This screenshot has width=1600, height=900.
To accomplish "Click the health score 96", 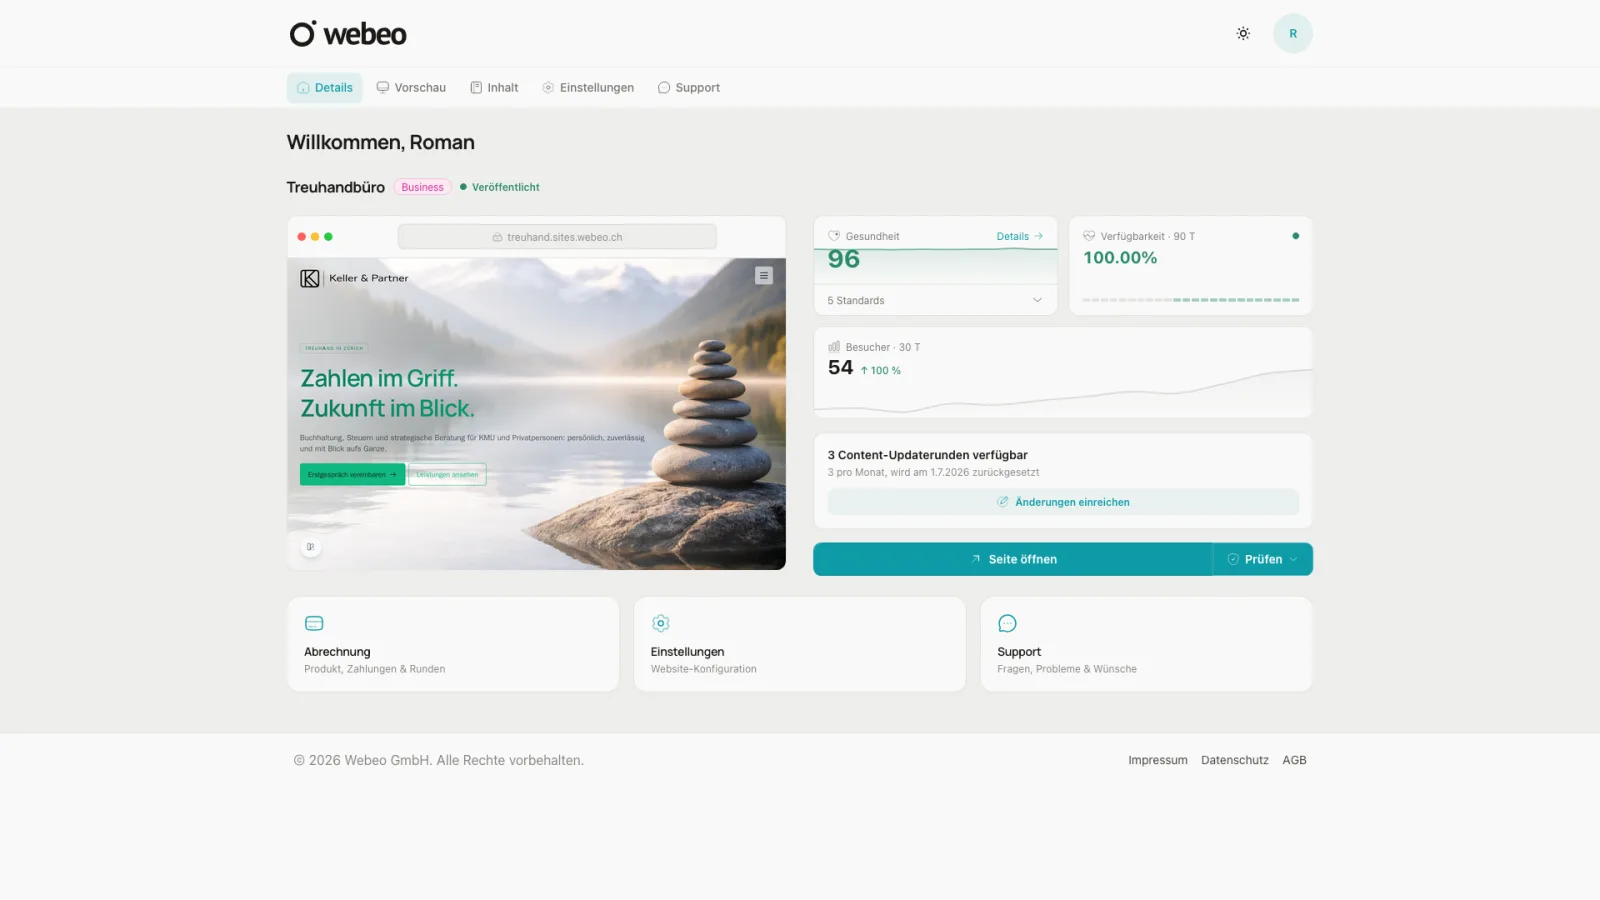I will pos(844,260).
